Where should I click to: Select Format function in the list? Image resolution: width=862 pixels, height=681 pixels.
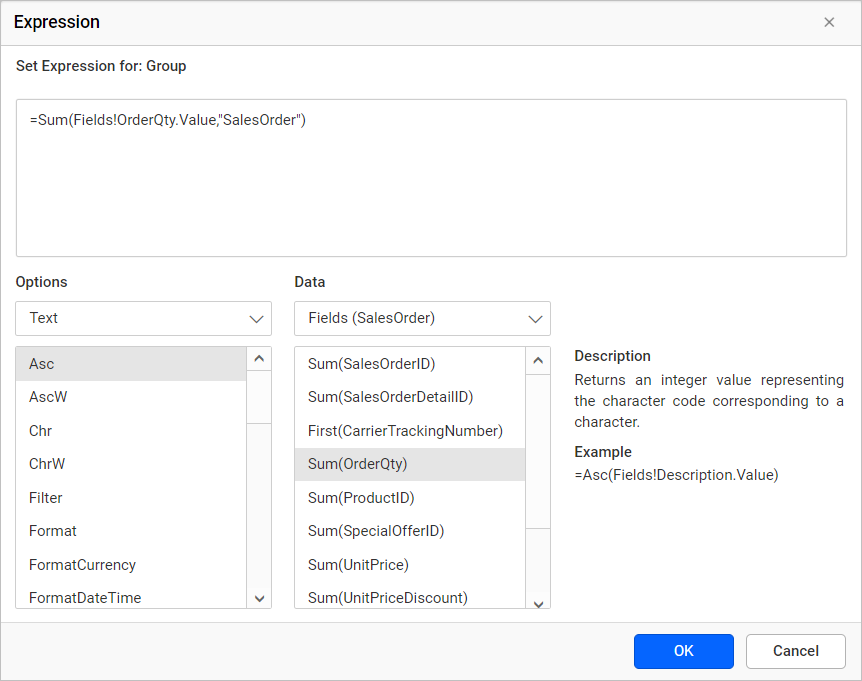click(x=131, y=531)
